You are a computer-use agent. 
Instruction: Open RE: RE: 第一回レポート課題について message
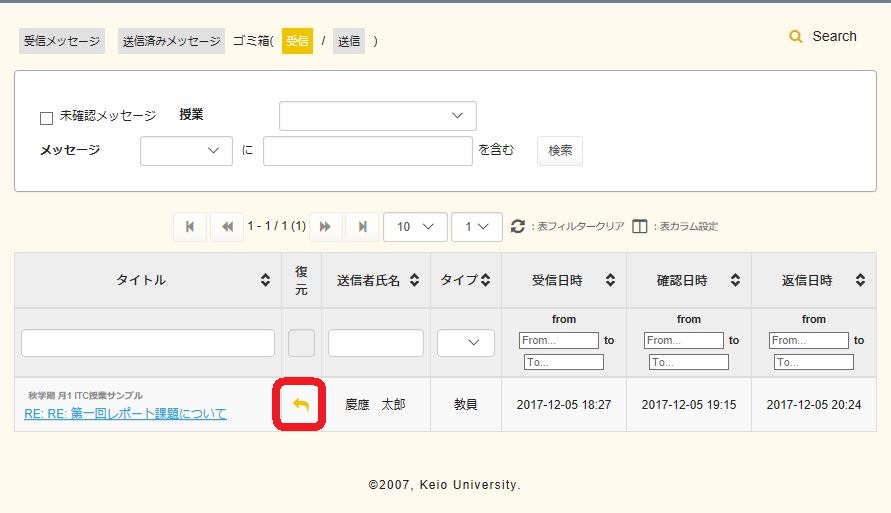point(125,413)
